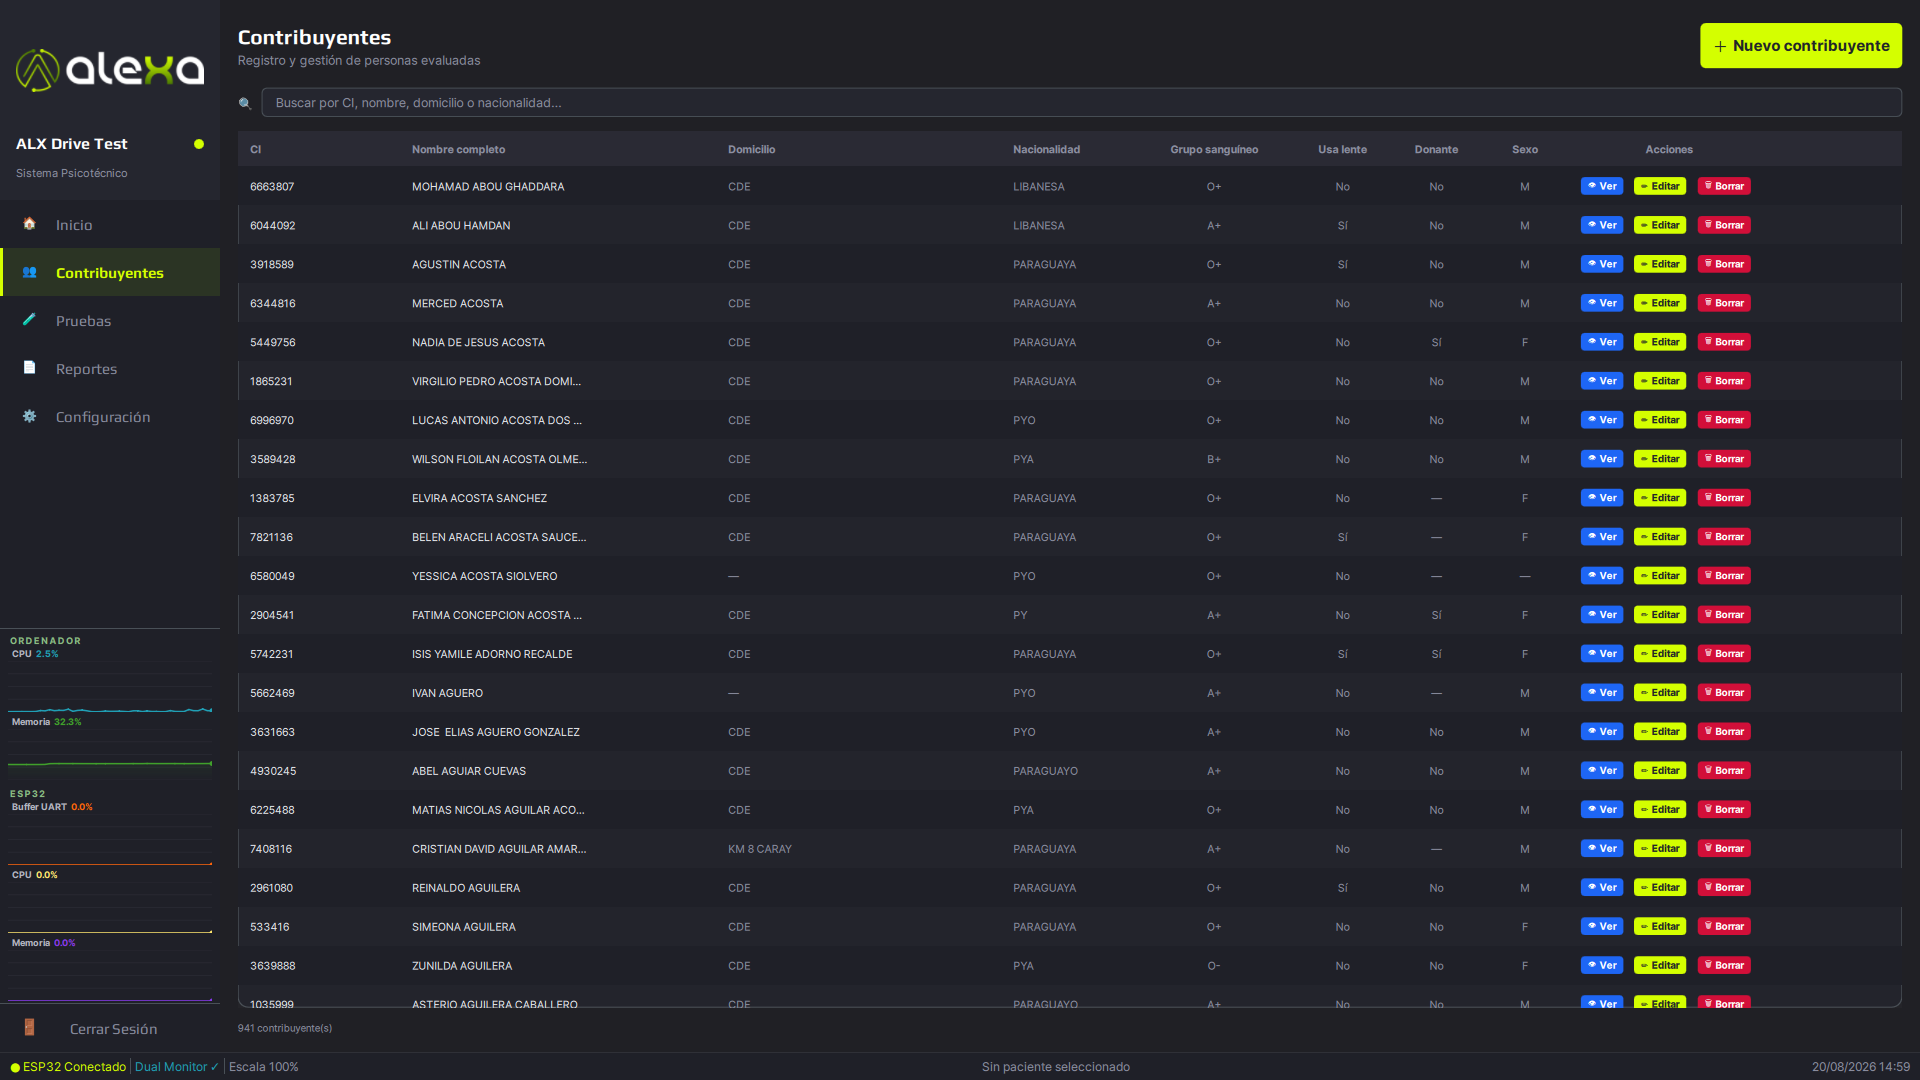Viewport: 1920px width, 1080px height.
Task: Click the Dual Monitor status entry
Action: [176, 1067]
